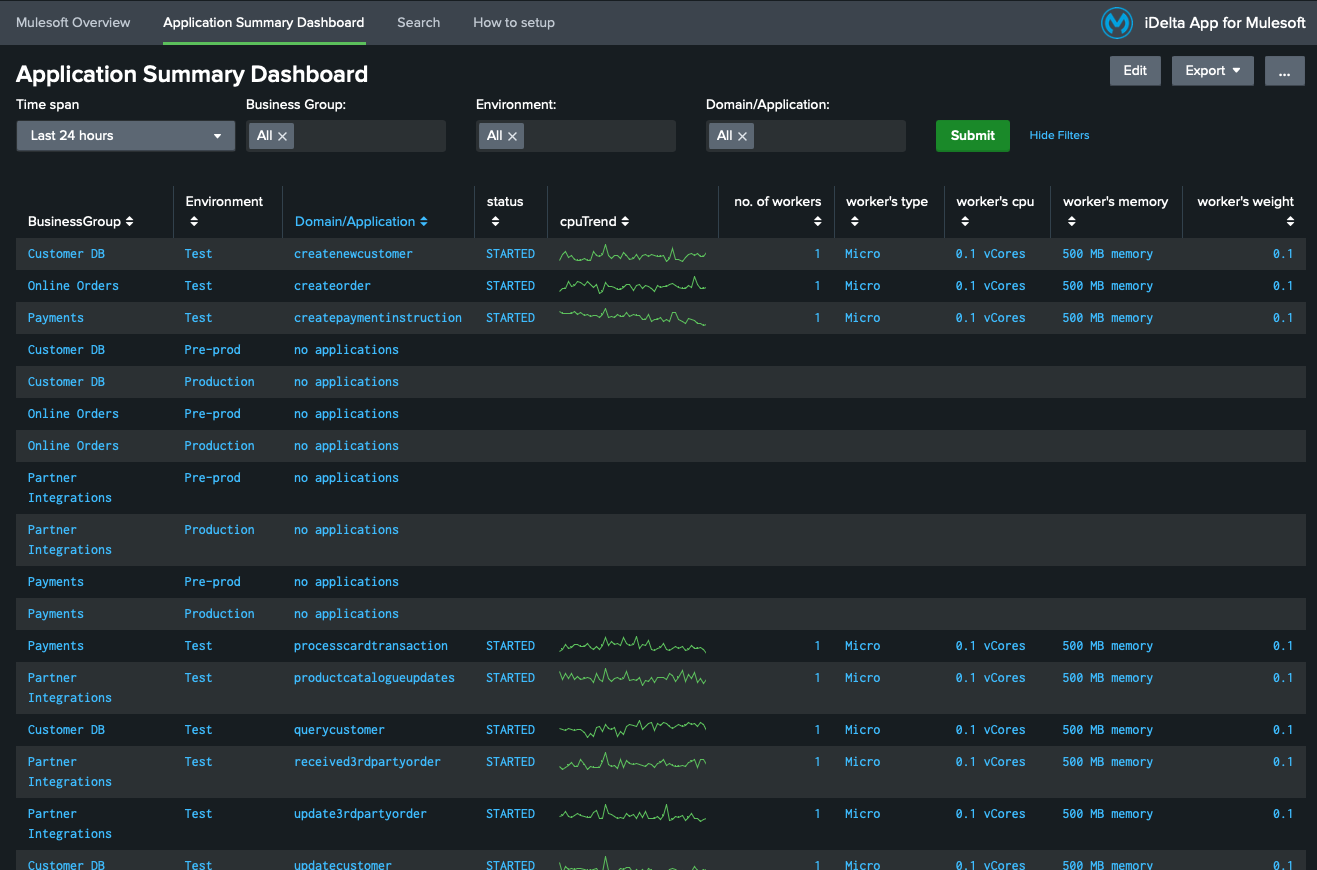Sort by Environment column sort icon
The height and width of the screenshot is (870, 1317).
pyautogui.click(x=194, y=222)
